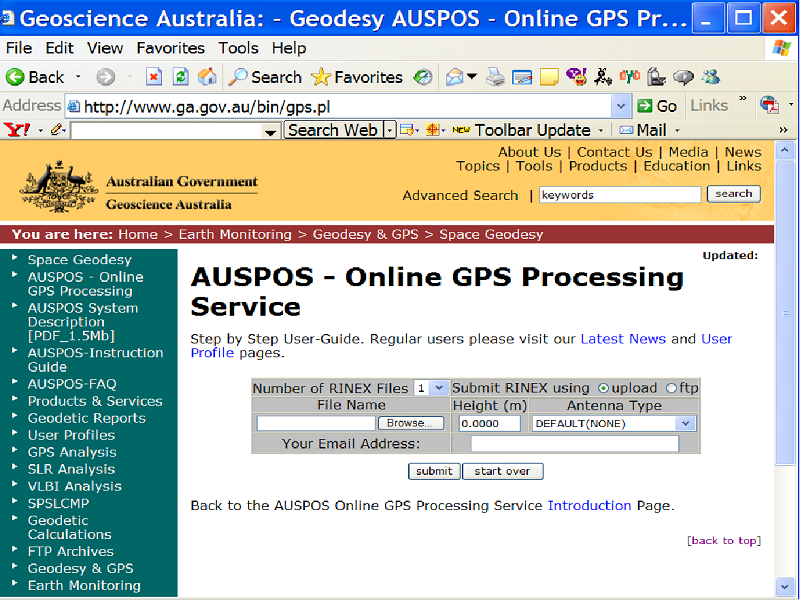The height and width of the screenshot is (600, 800).
Task: Click the Edit page toolbar icon
Action: point(522,77)
